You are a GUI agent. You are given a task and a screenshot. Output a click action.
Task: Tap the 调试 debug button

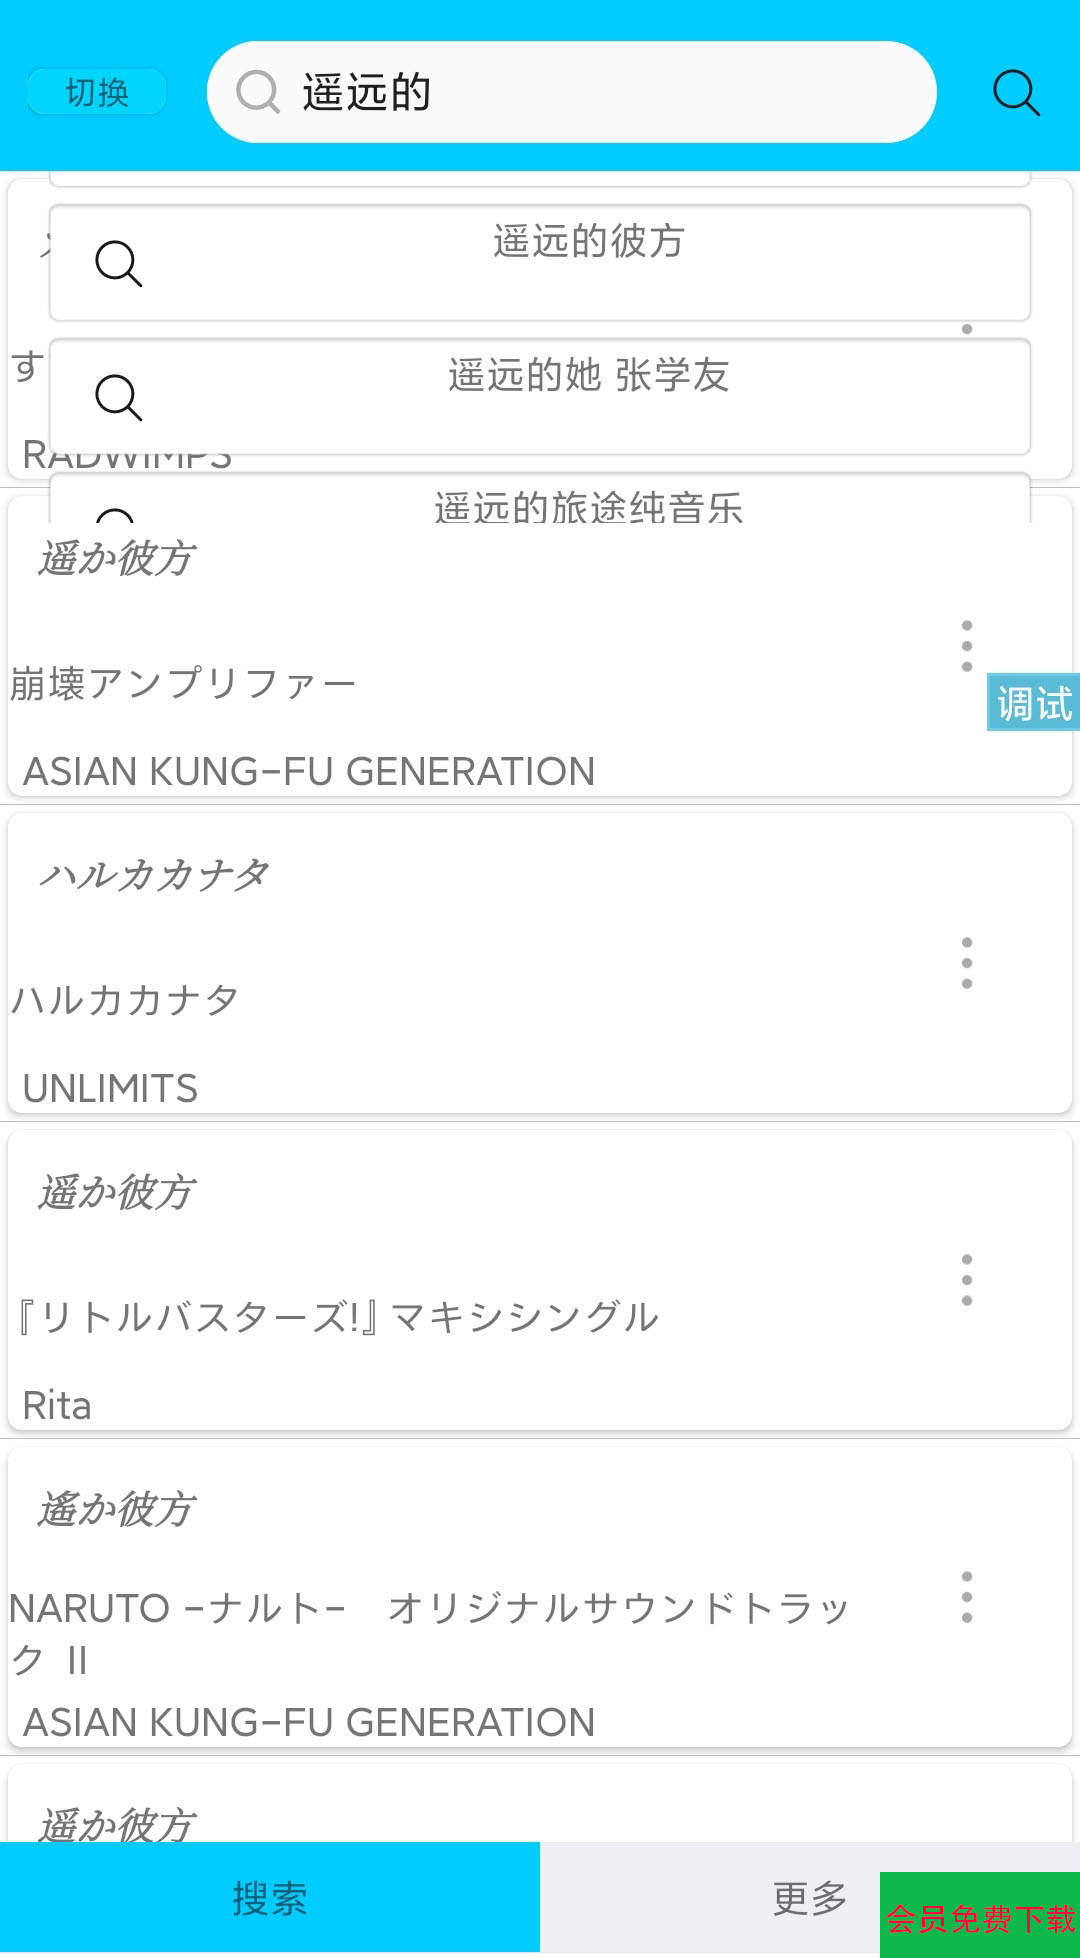click(x=1033, y=702)
